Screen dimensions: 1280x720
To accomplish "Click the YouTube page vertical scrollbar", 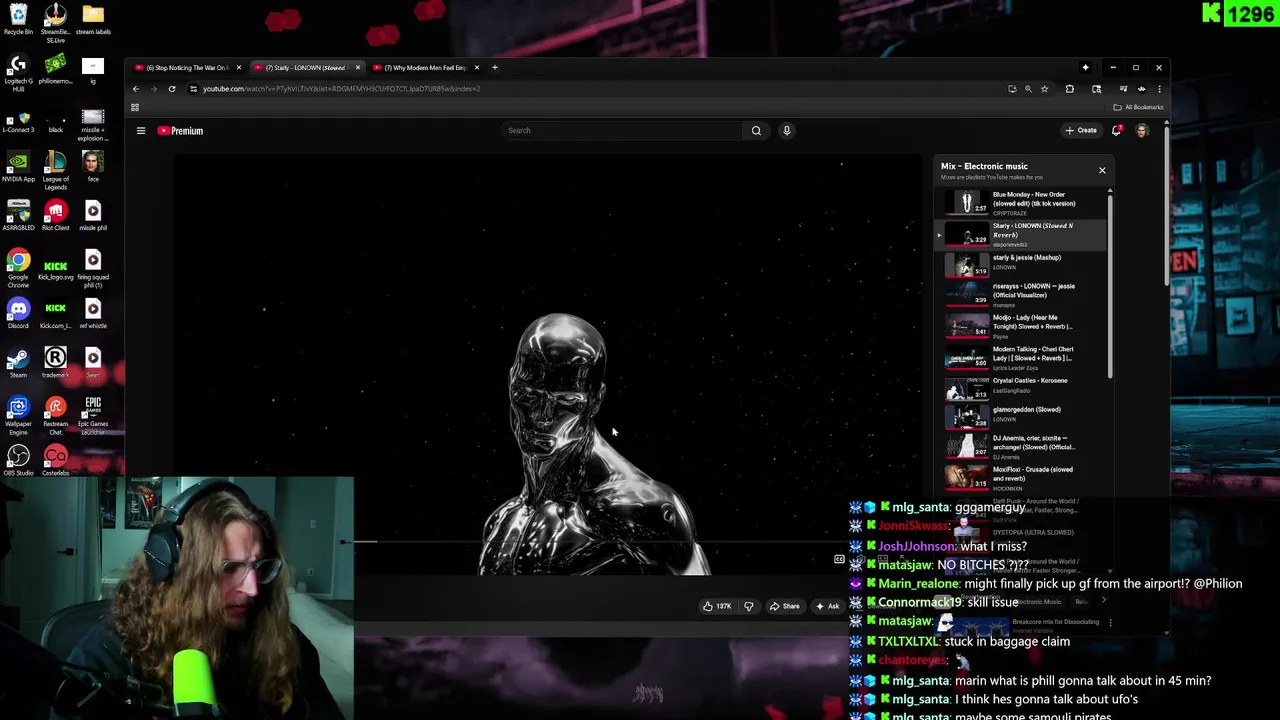I will [x=1166, y=205].
